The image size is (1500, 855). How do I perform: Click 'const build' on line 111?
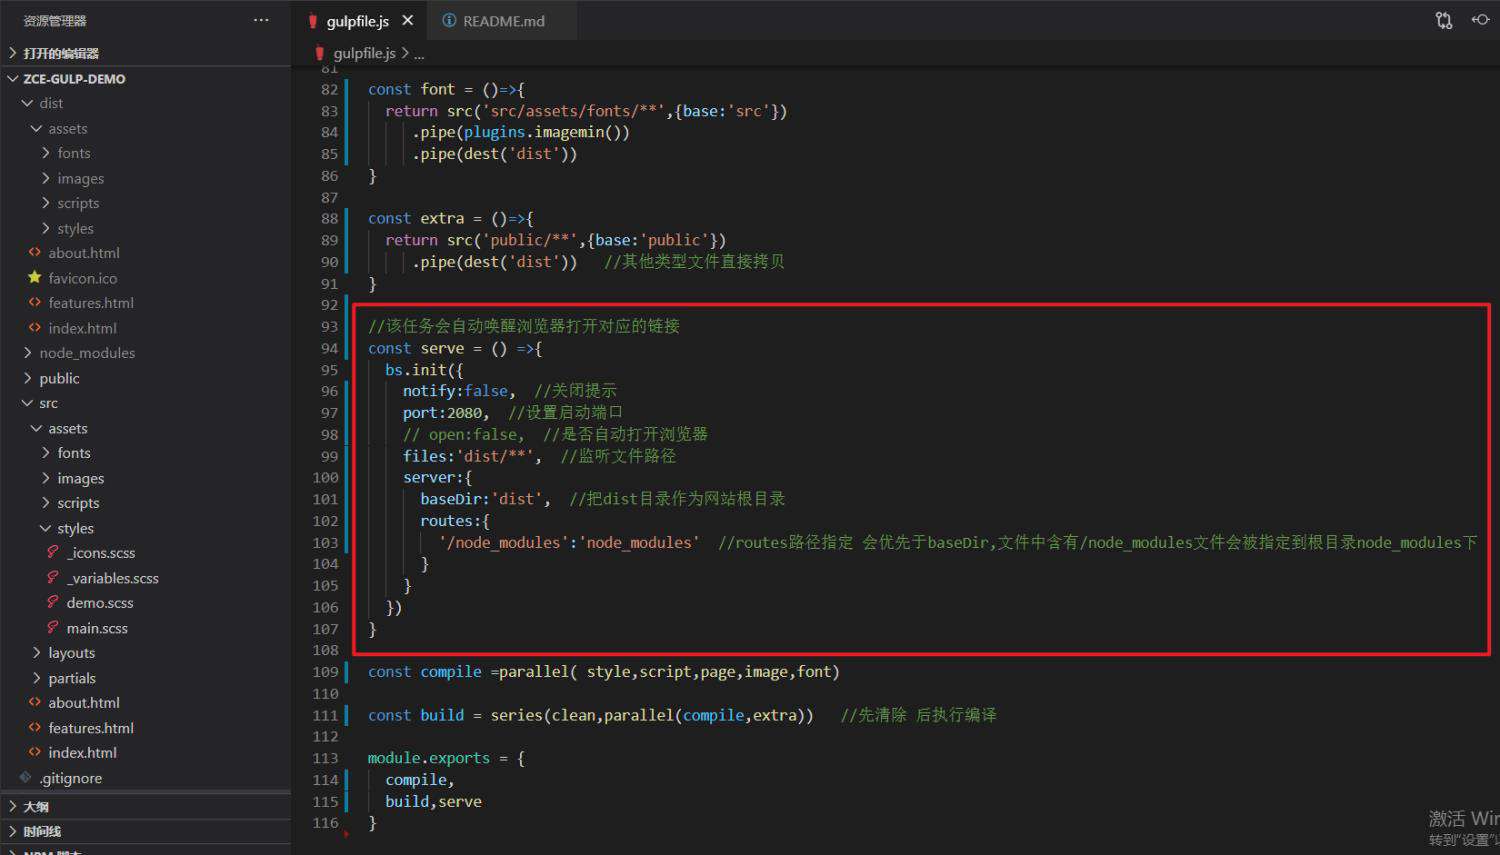416,715
